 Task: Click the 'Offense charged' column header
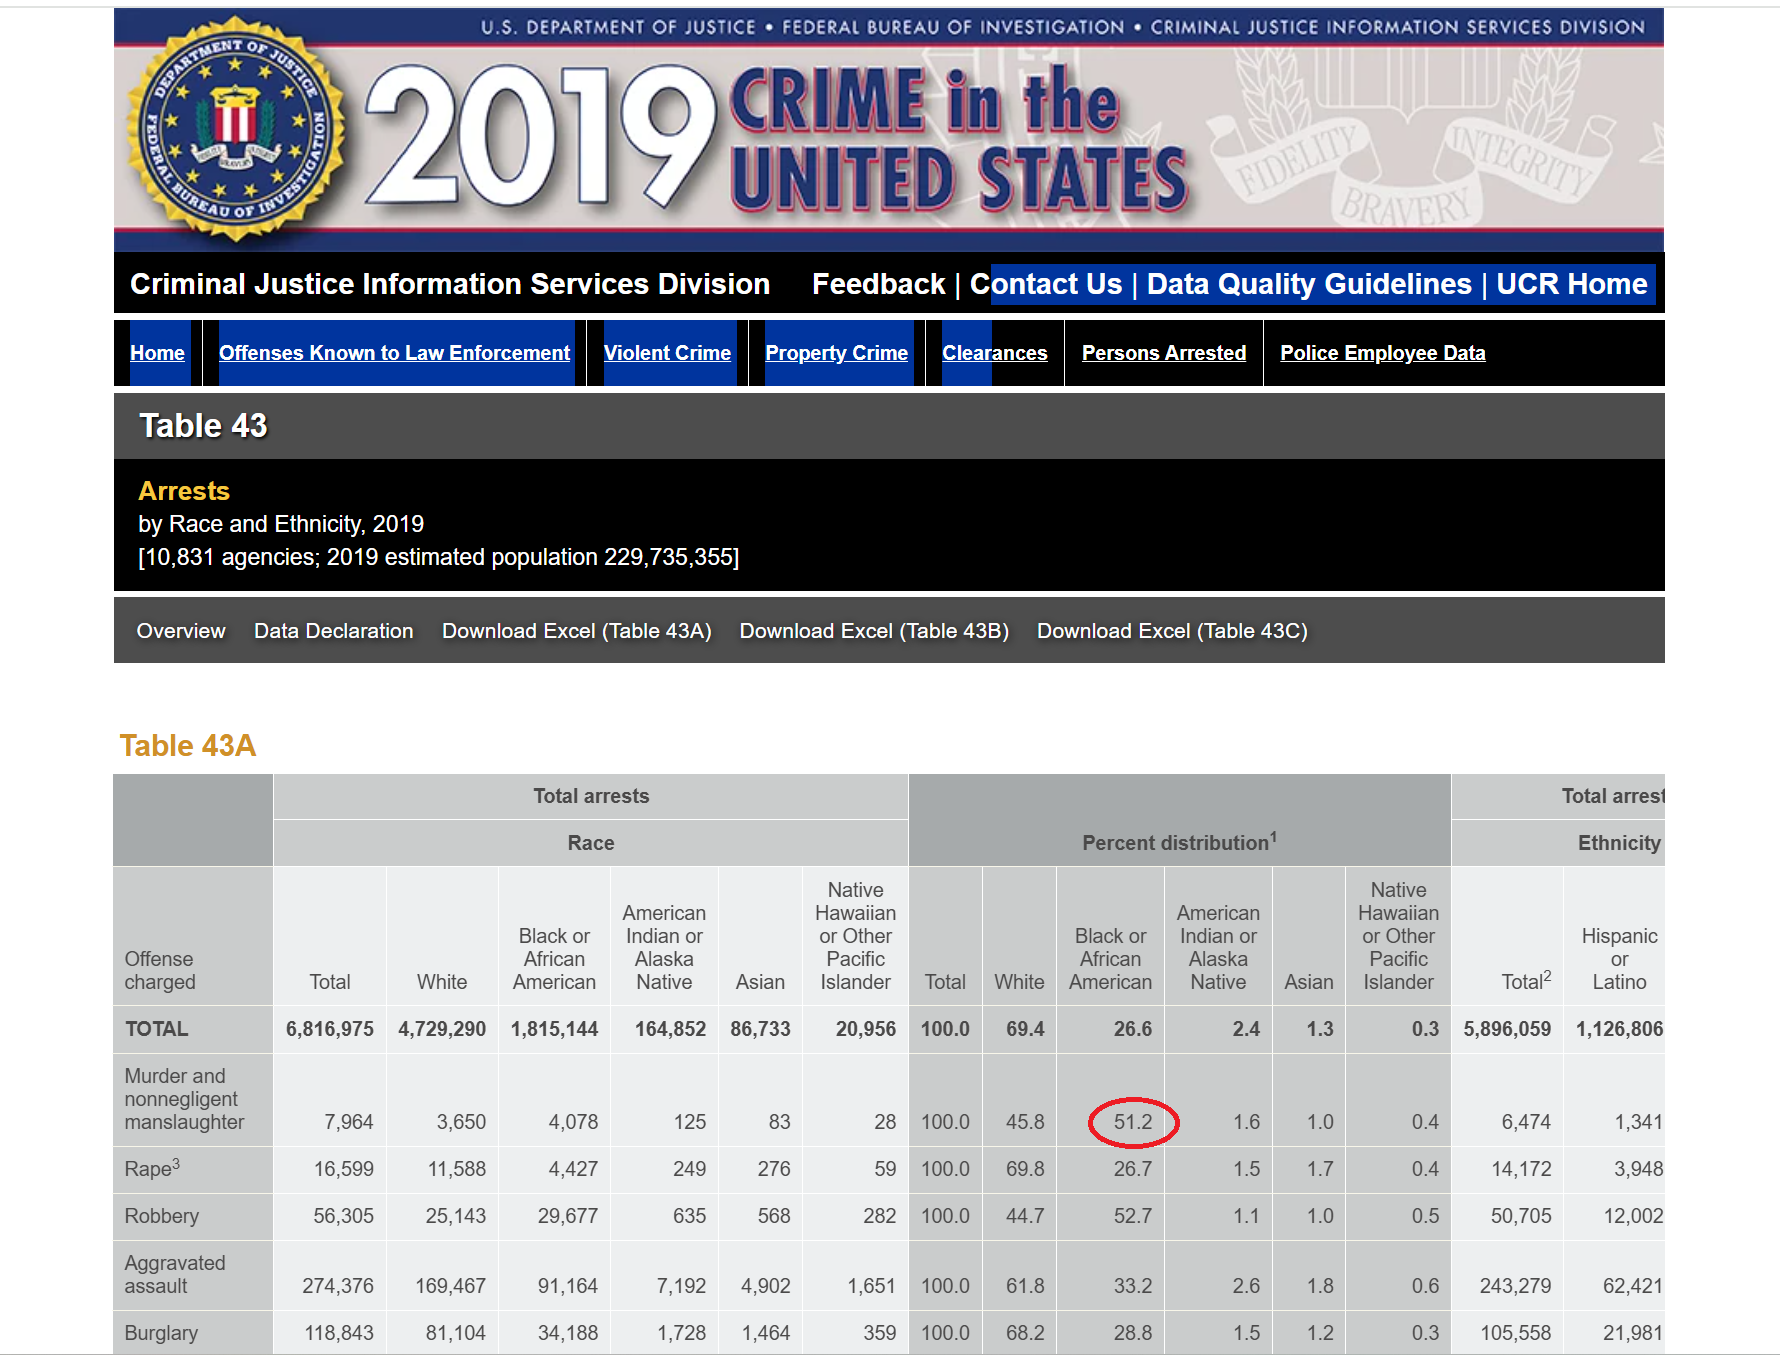[160, 971]
